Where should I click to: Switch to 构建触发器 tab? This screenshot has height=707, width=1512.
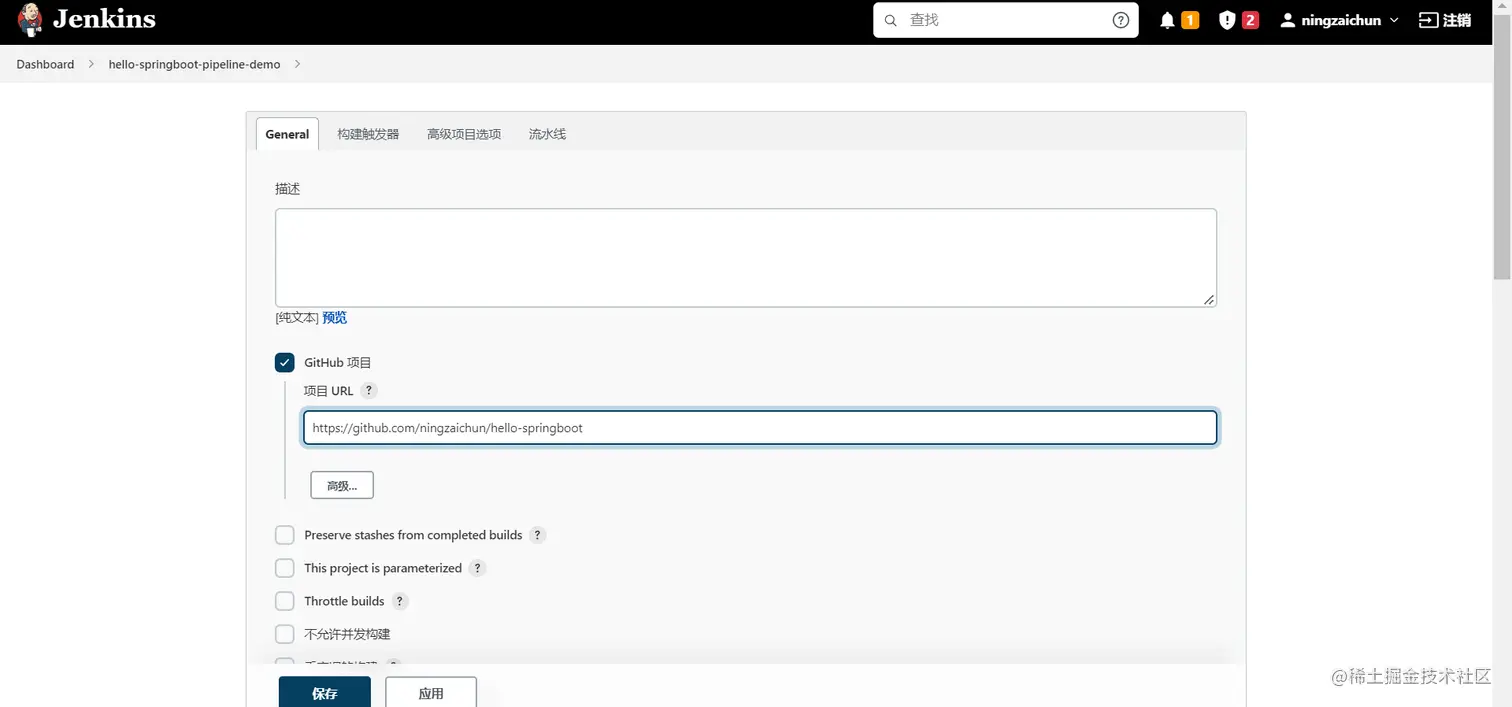tap(368, 134)
